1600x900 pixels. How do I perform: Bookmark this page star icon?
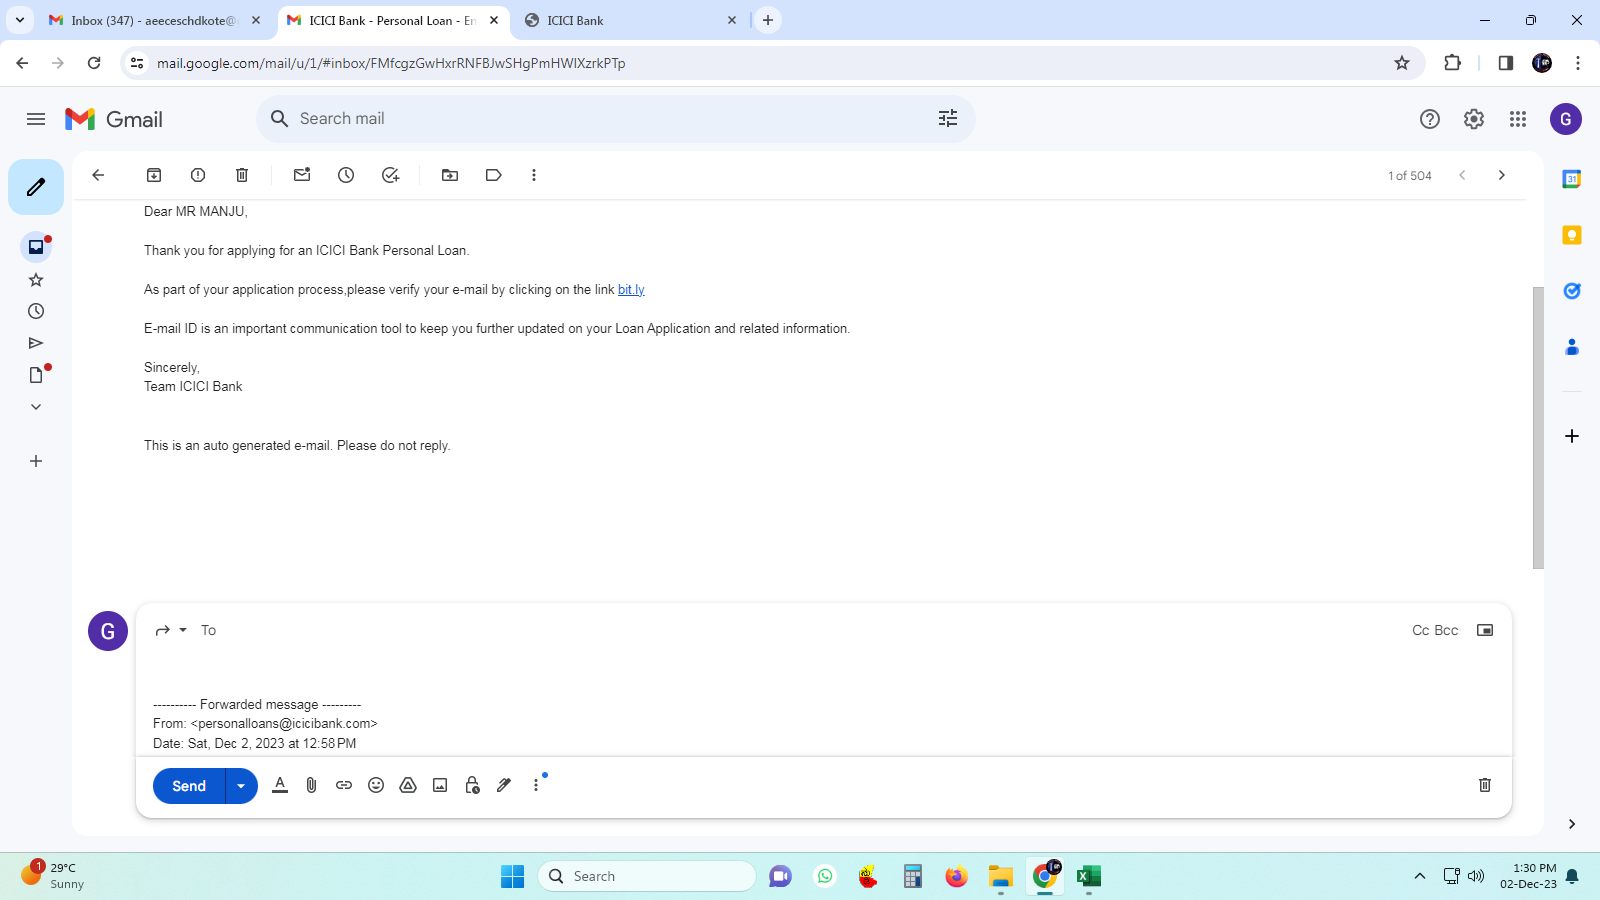pos(1402,63)
